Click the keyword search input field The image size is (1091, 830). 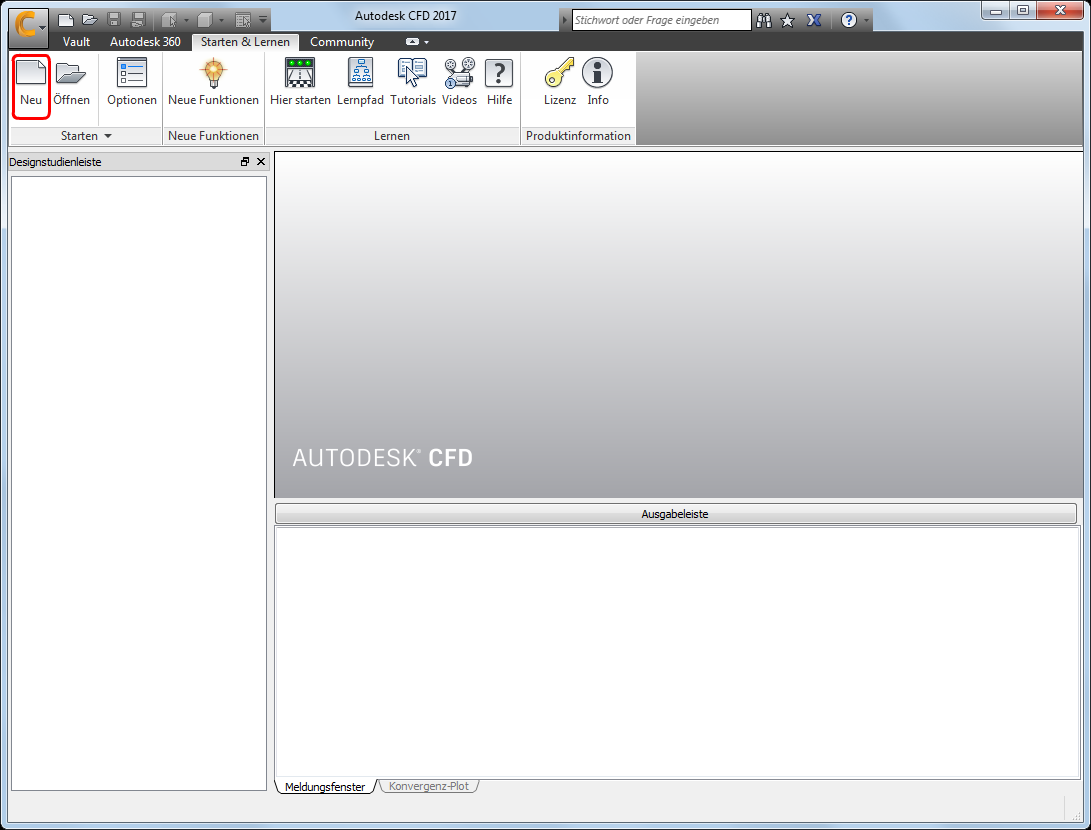pyautogui.click(x=661, y=20)
